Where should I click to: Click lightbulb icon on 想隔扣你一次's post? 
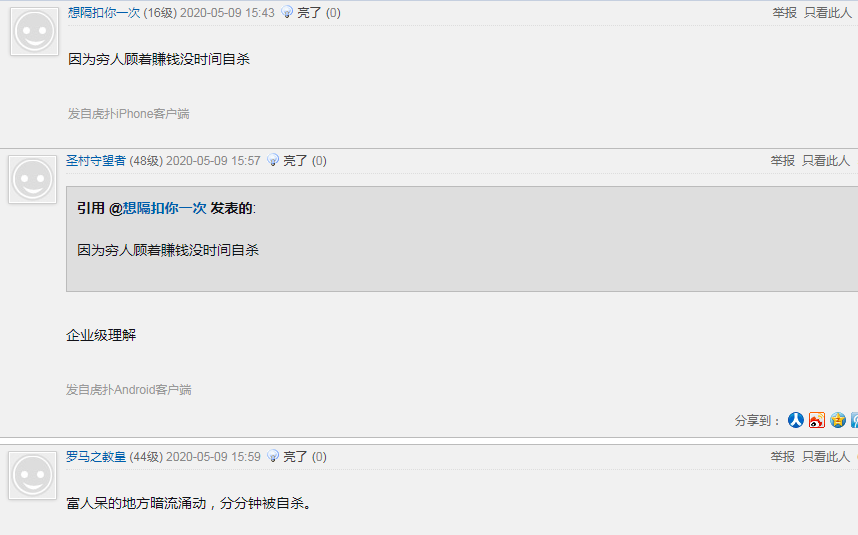pyautogui.click(x=287, y=12)
